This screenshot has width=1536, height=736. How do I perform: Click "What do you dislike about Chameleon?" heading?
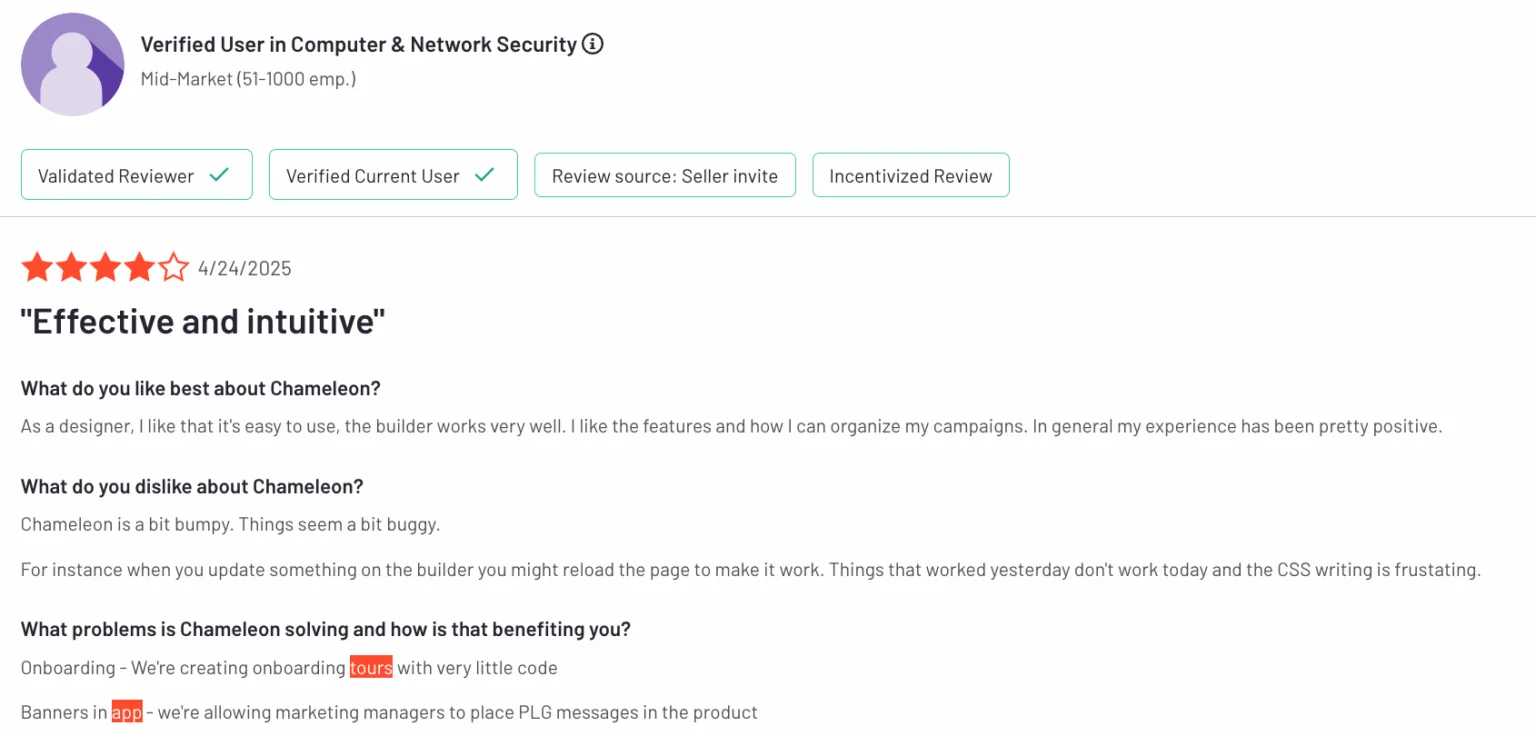192,487
